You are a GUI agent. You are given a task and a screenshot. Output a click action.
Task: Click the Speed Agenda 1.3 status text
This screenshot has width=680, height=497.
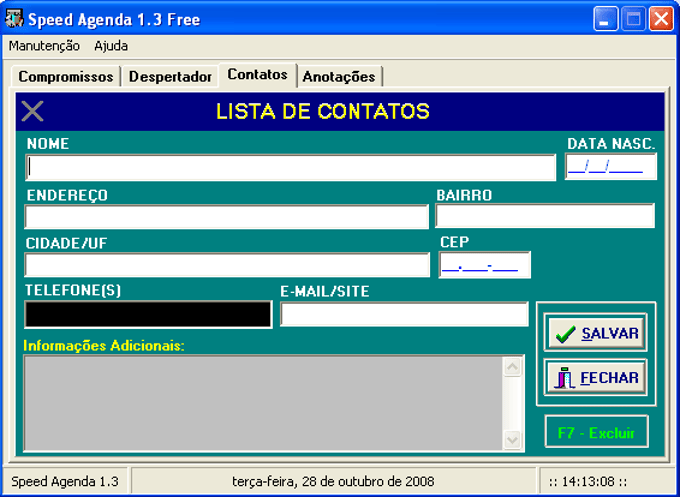65,481
